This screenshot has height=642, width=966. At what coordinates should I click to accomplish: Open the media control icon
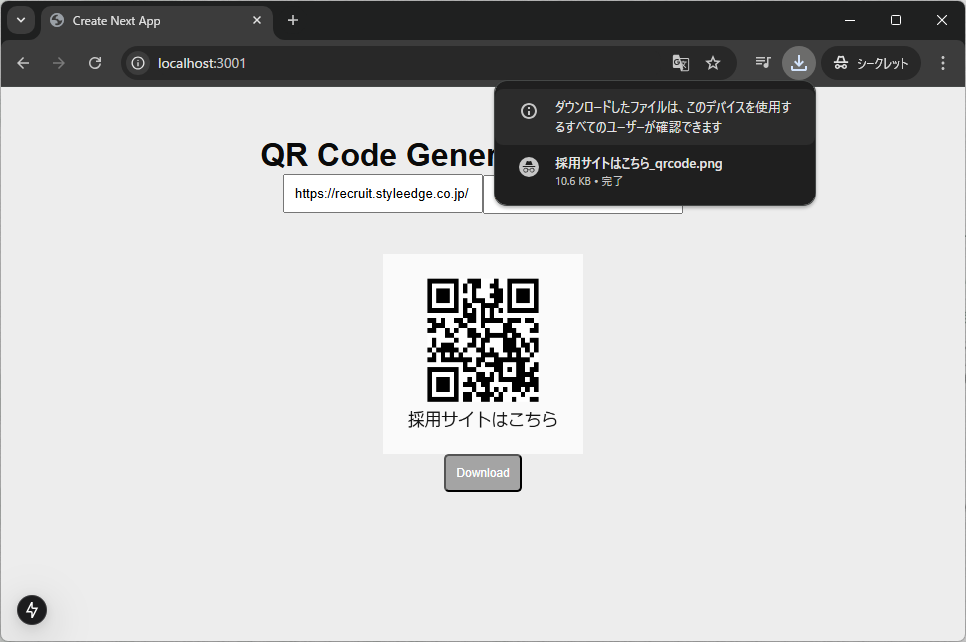[763, 62]
